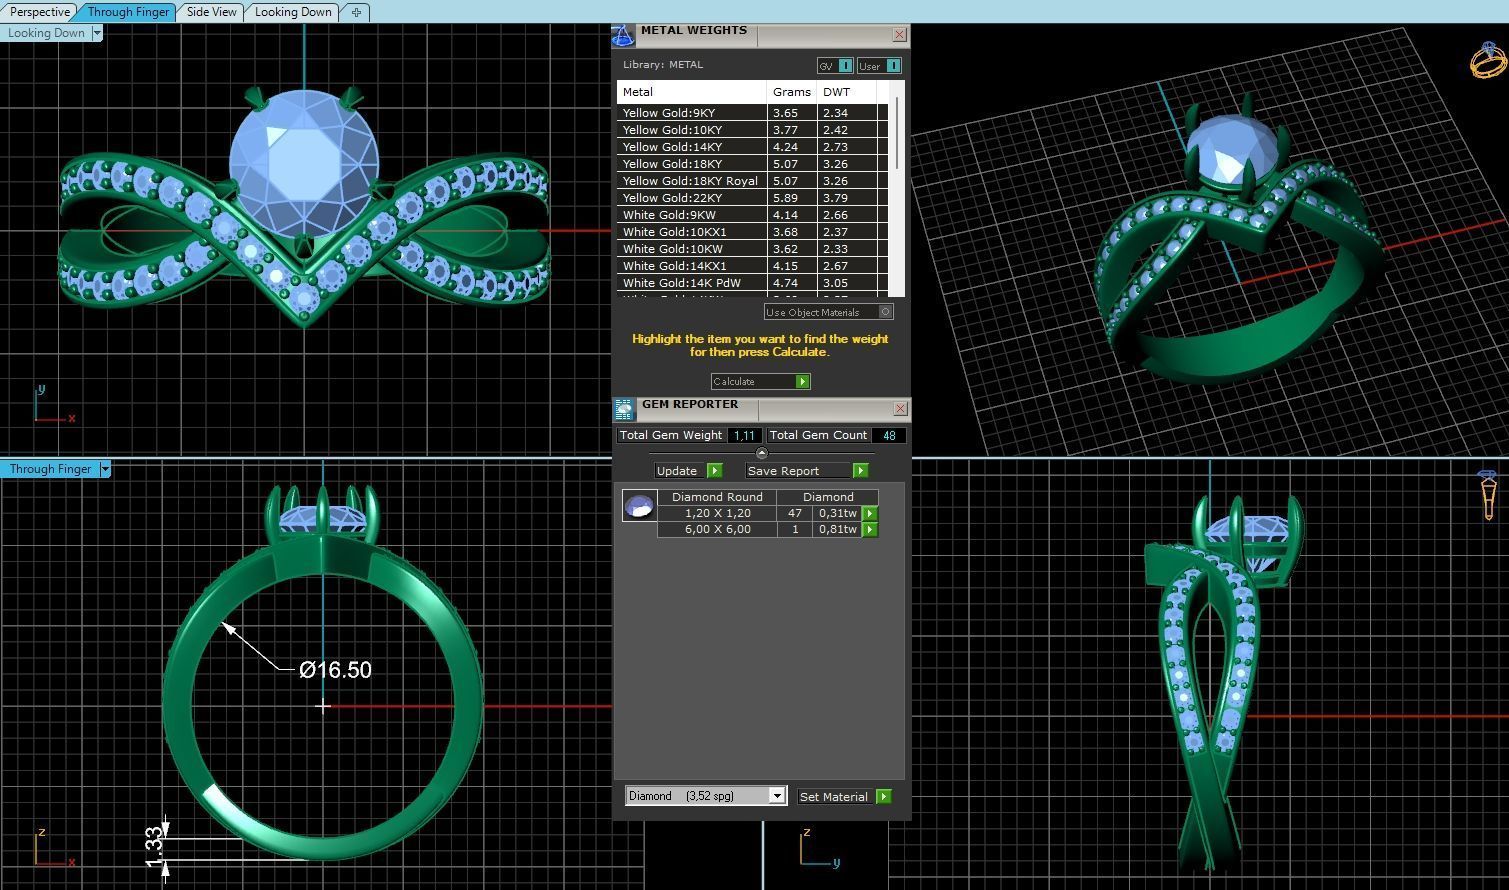Select the White Gold:9KW row

pos(752,215)
